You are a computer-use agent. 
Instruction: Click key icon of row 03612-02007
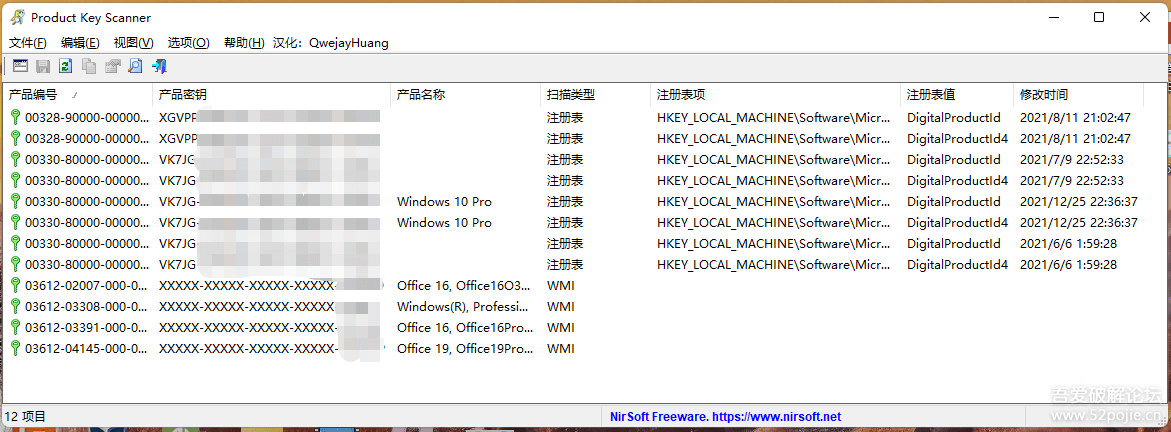point(15,286)
